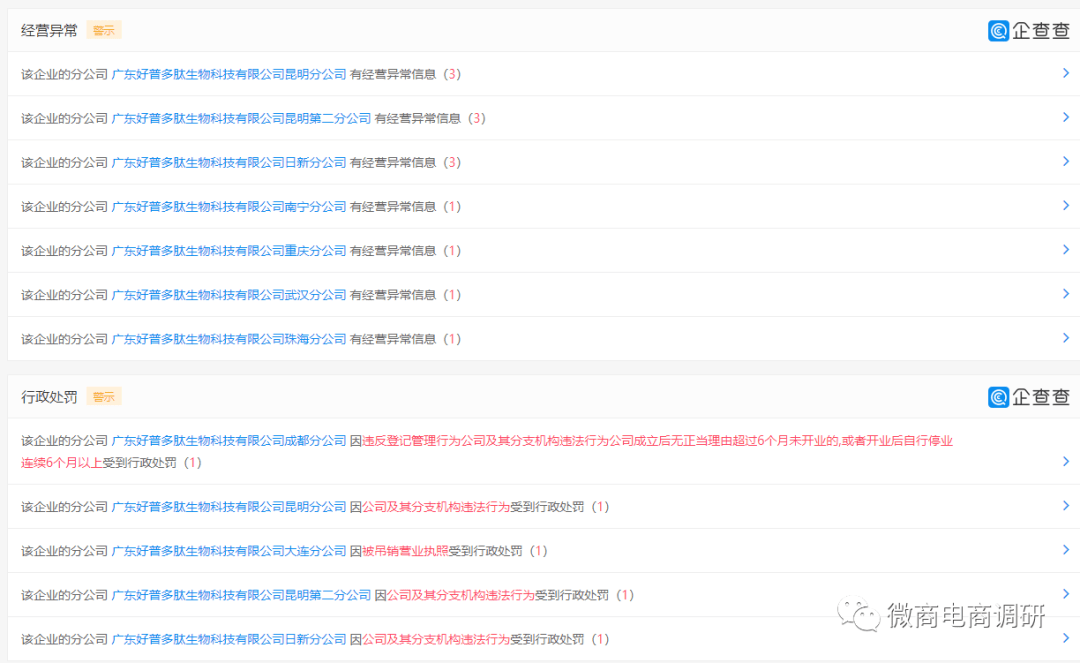Viewport: 1080px width, 663px height.
Task: Expand 昆明分公司 row under 经营异常 via chevron
Action: [x=1066, y=73]
